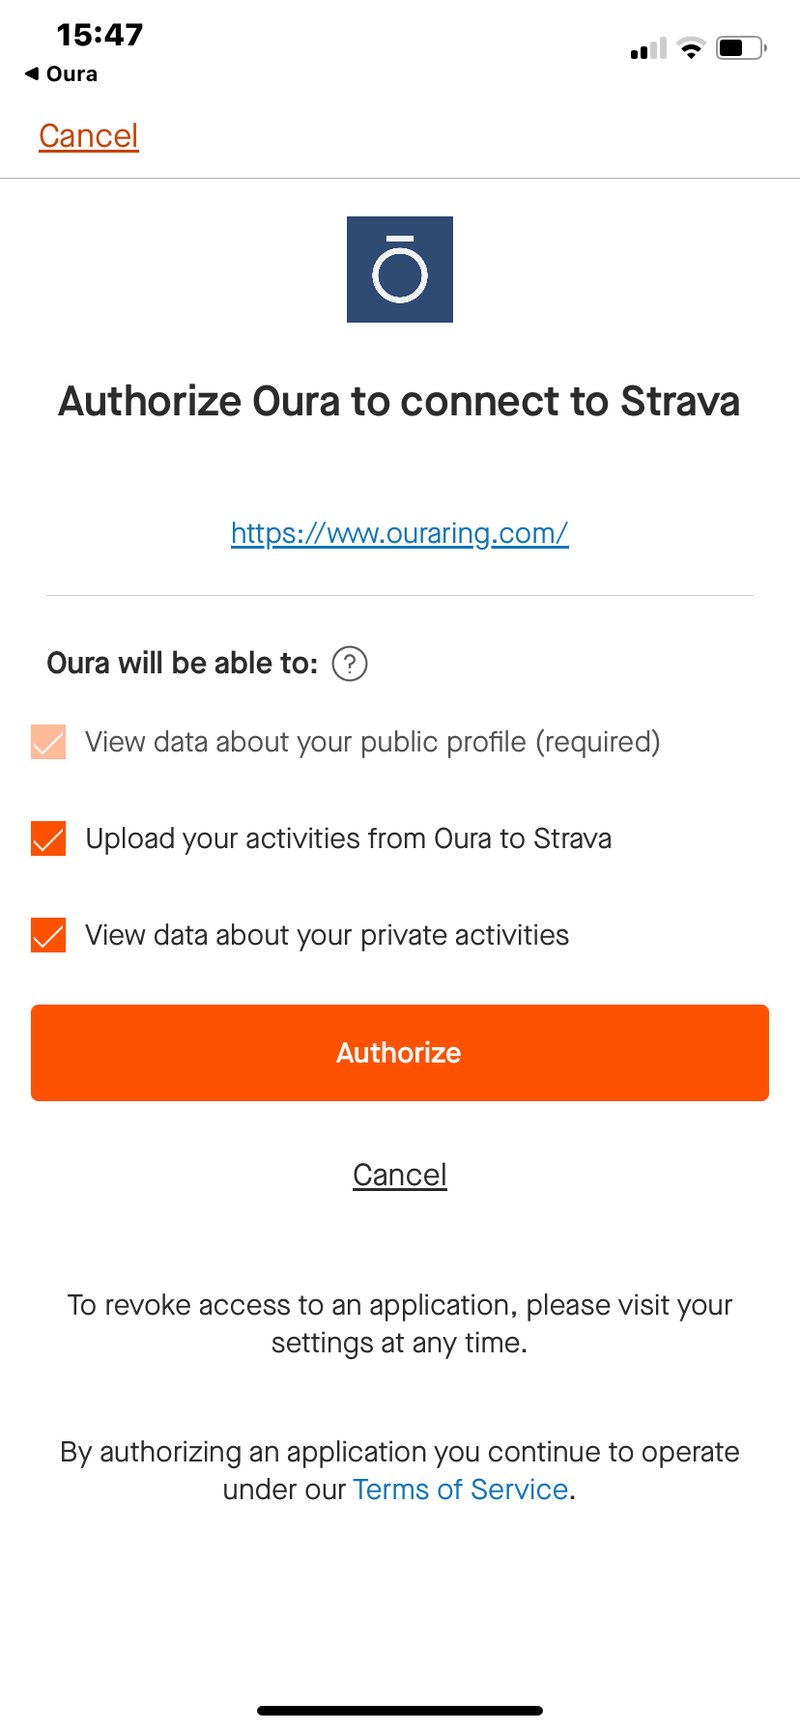This screenshot has height=1731, width=800.
Task: Tap the 15:47 clock in status bar
Action: tap(100, 35)
